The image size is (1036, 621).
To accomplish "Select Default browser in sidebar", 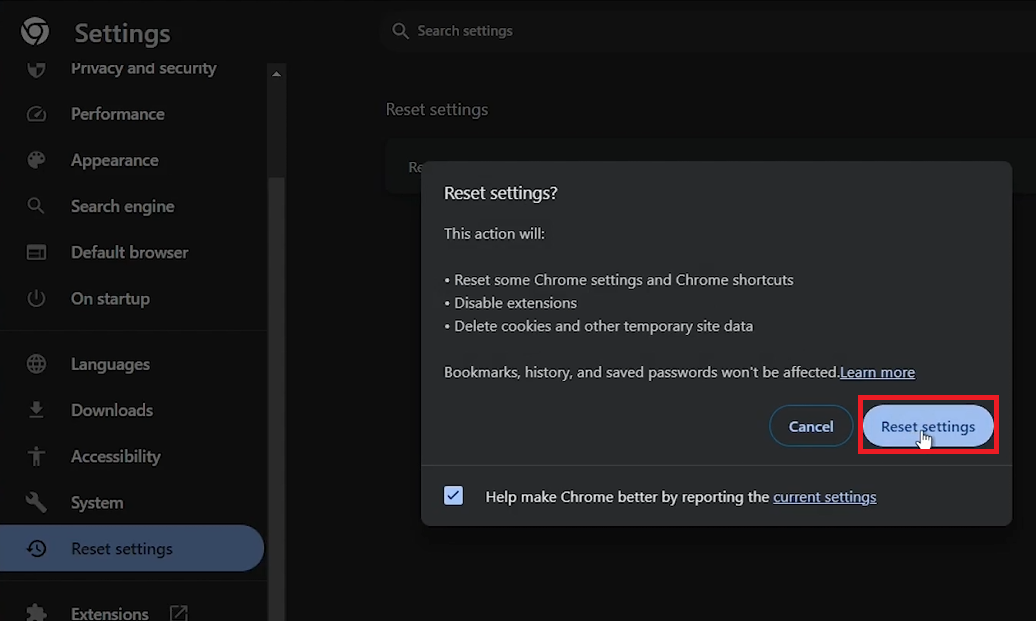I will (132, 252).
